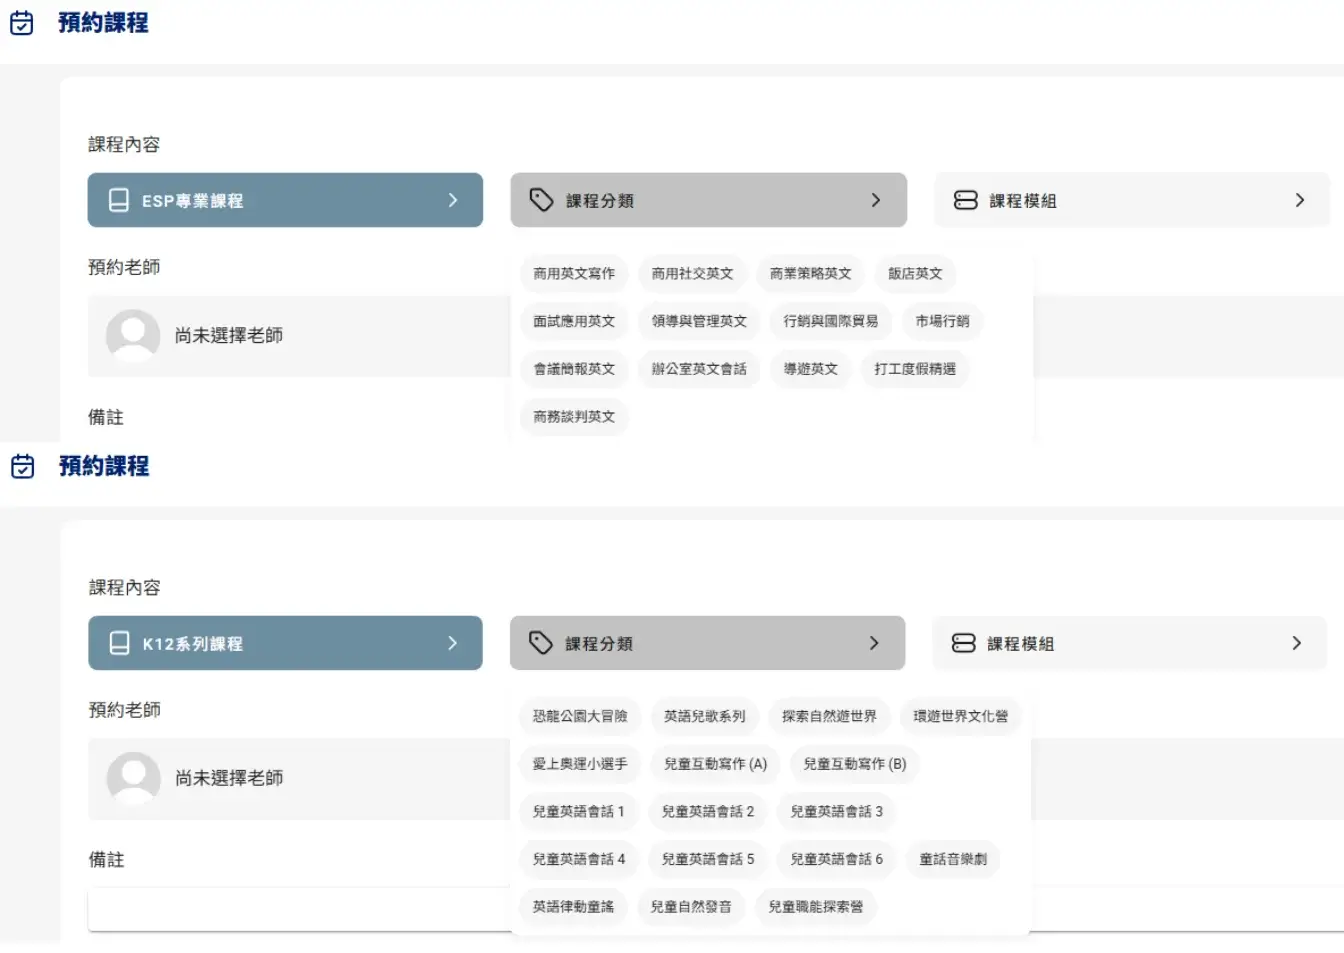Select the 飯店英文 category chip
Screen dimensions: 1344x953
point(915,273)
